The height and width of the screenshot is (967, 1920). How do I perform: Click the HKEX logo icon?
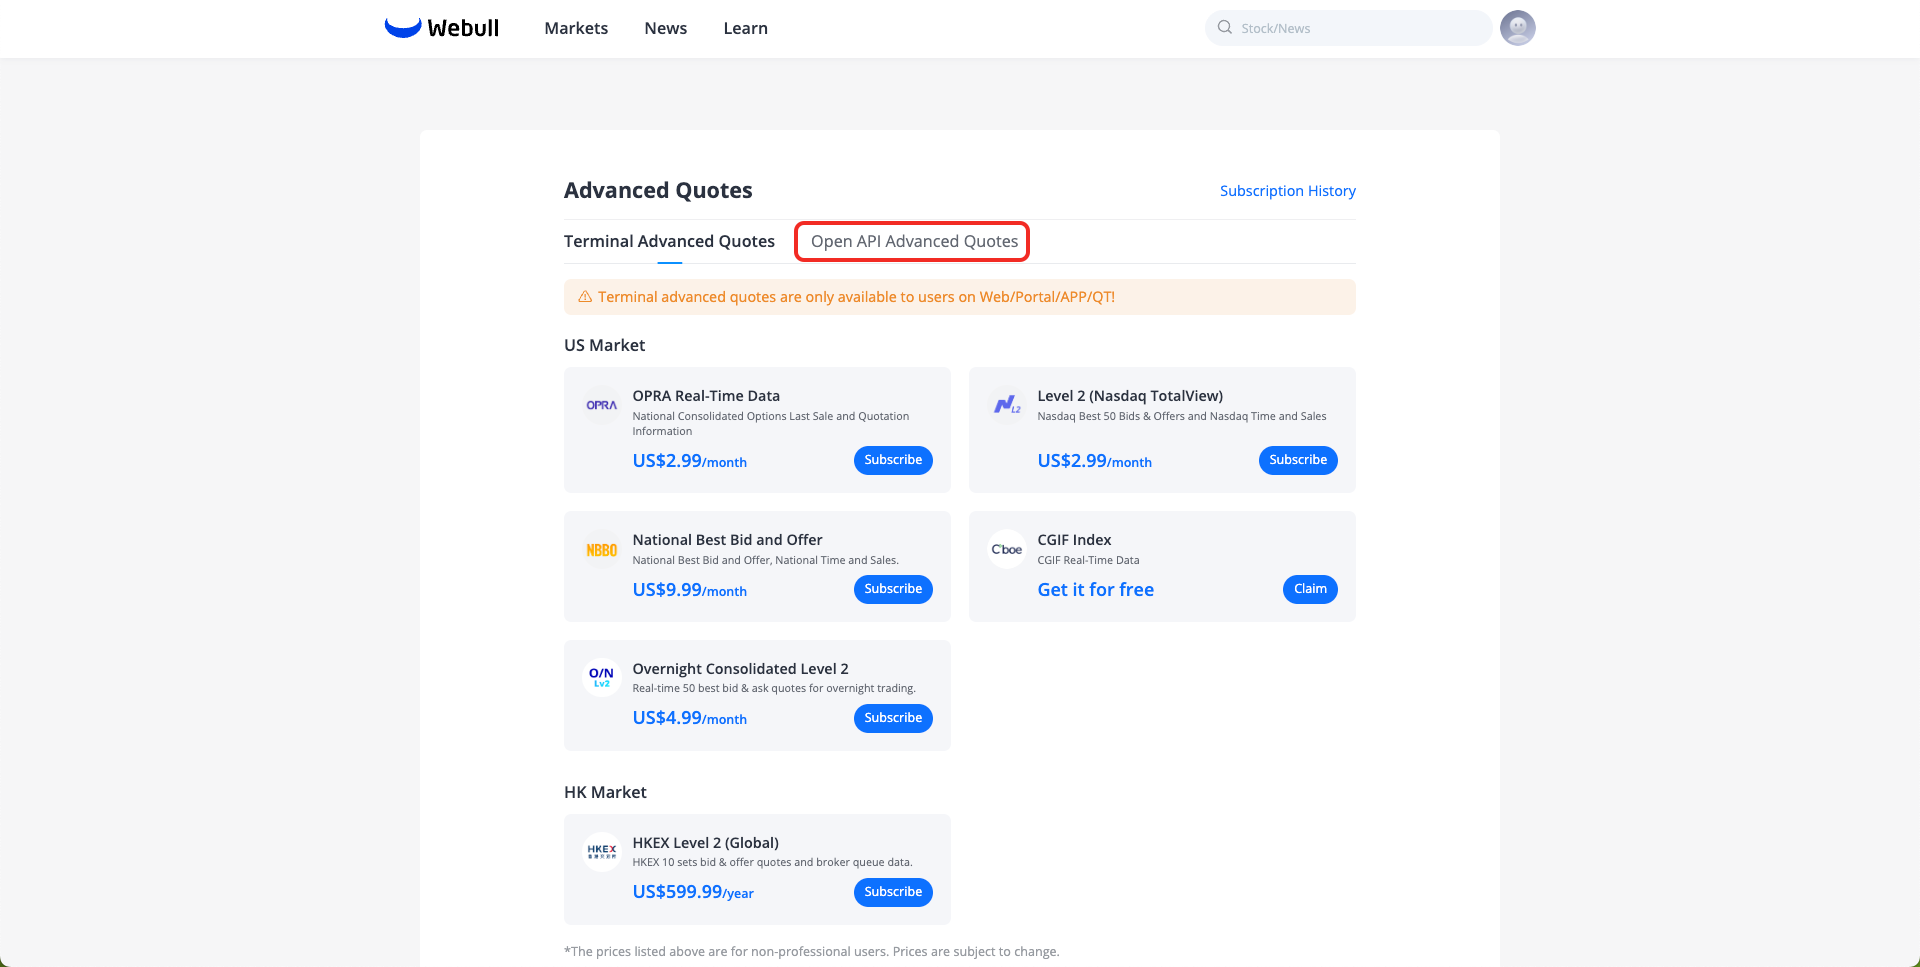602,852
